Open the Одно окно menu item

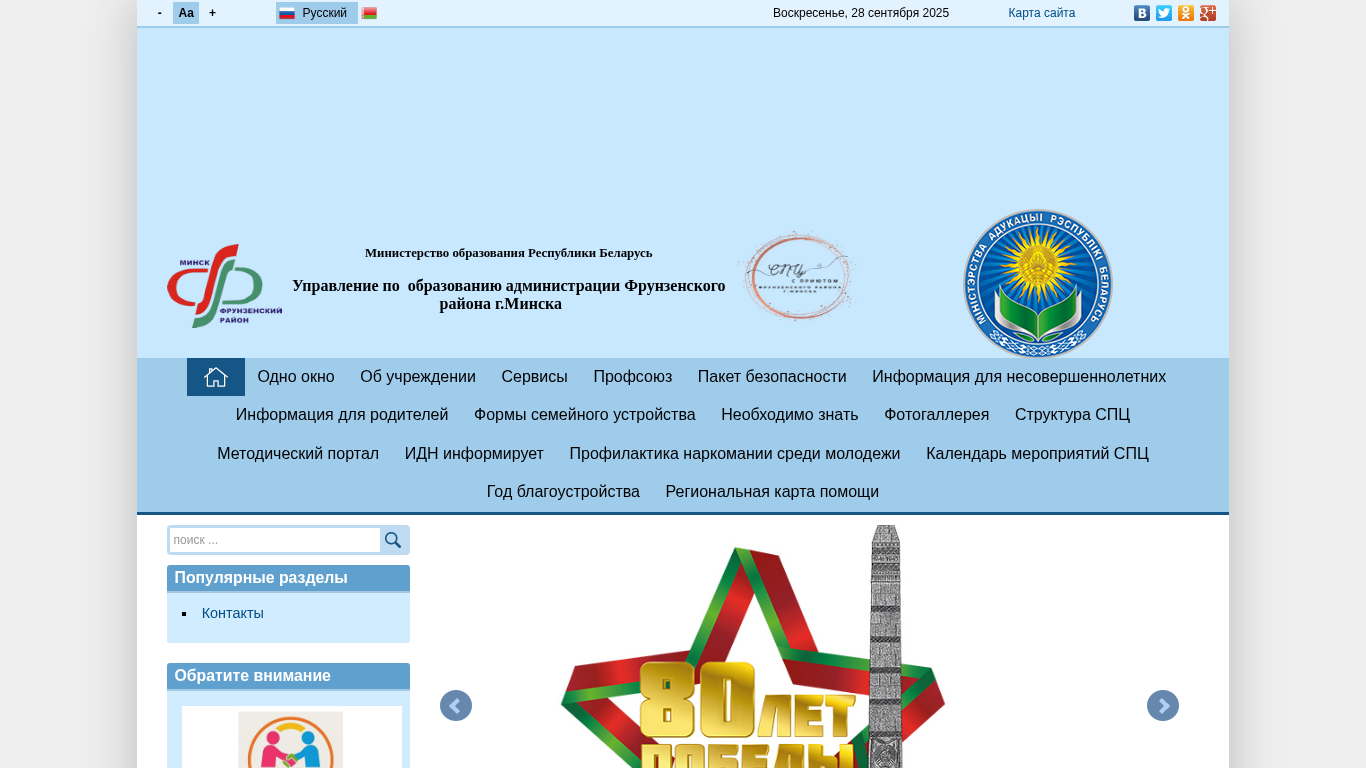[x=296, y=377]
